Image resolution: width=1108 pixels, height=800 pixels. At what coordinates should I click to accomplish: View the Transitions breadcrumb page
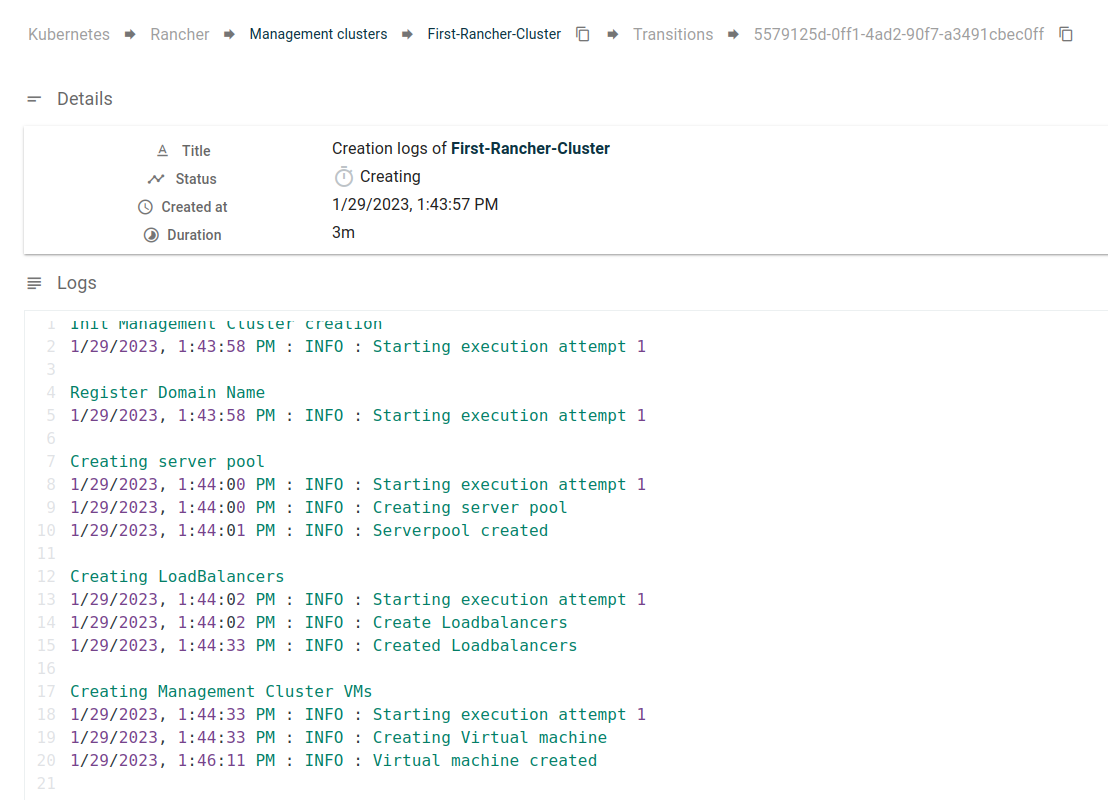672,33
